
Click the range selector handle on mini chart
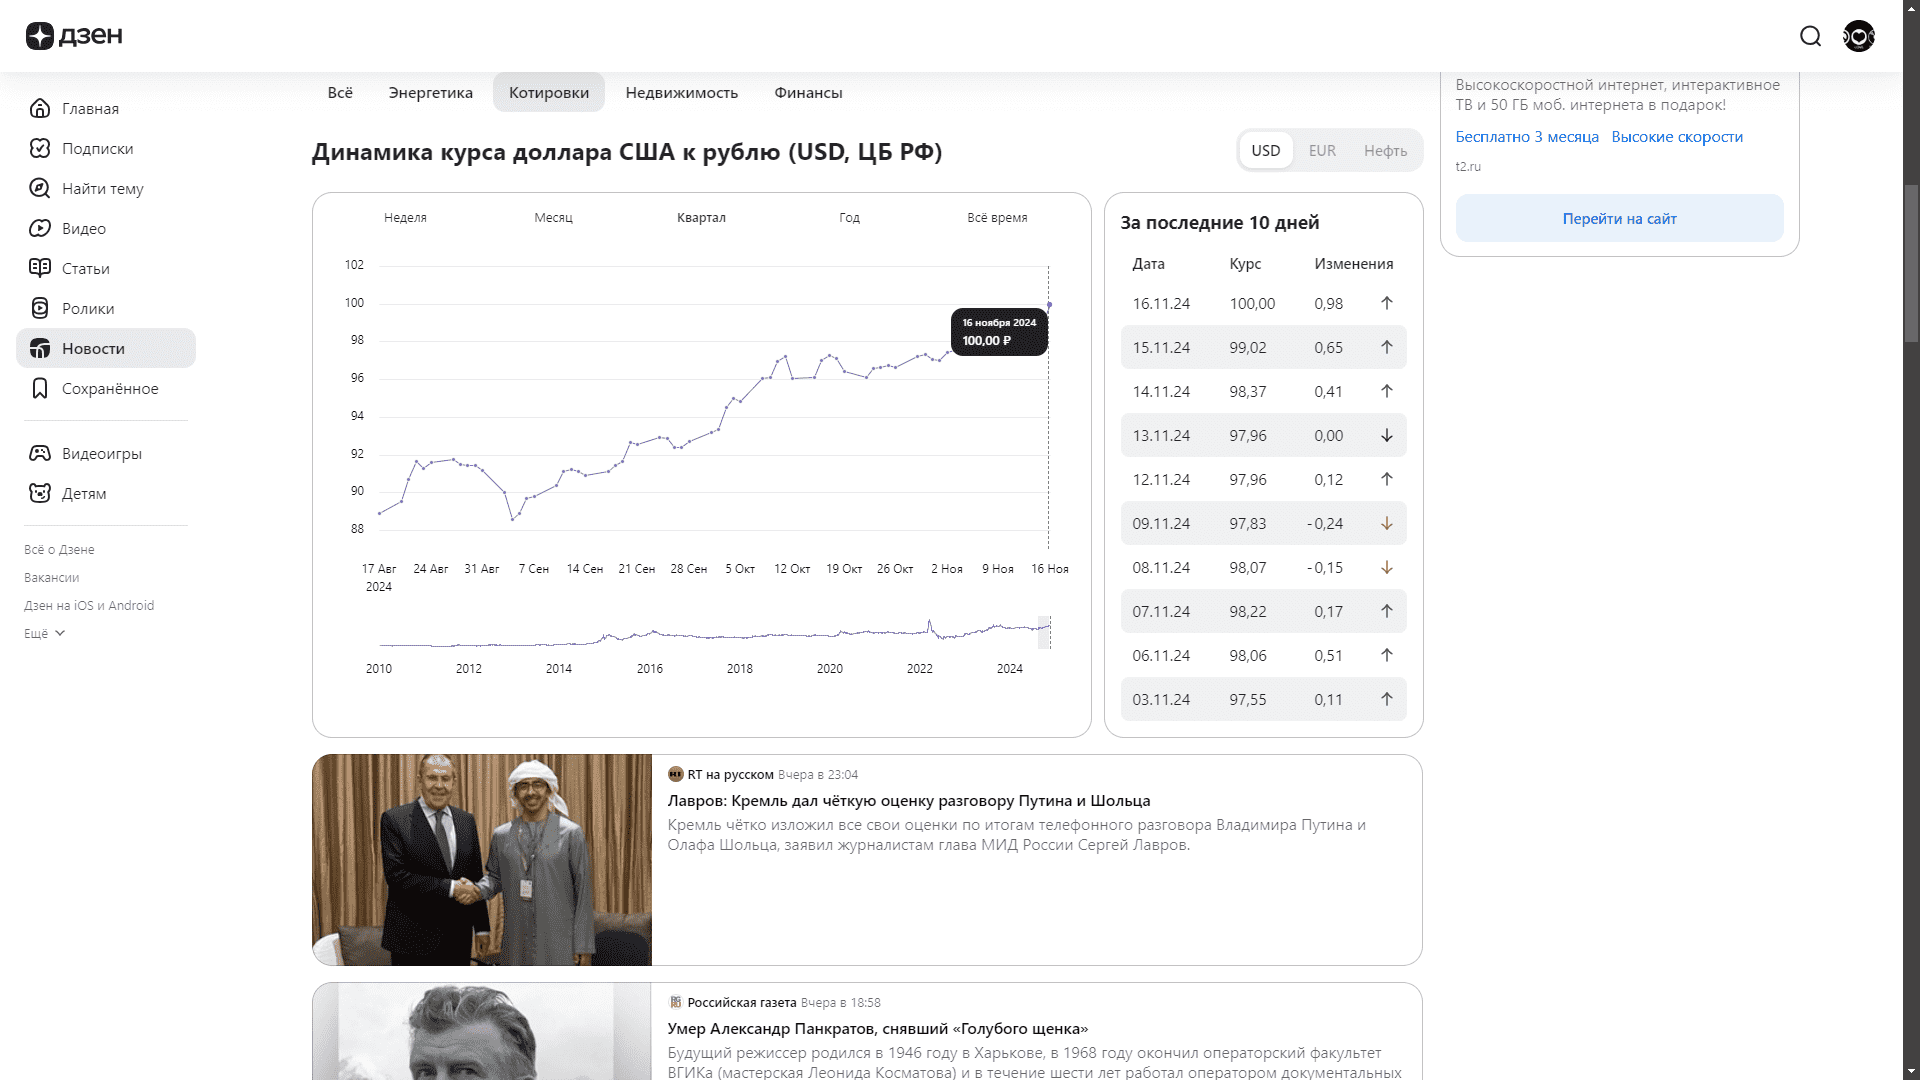[x=1044, y=632]
